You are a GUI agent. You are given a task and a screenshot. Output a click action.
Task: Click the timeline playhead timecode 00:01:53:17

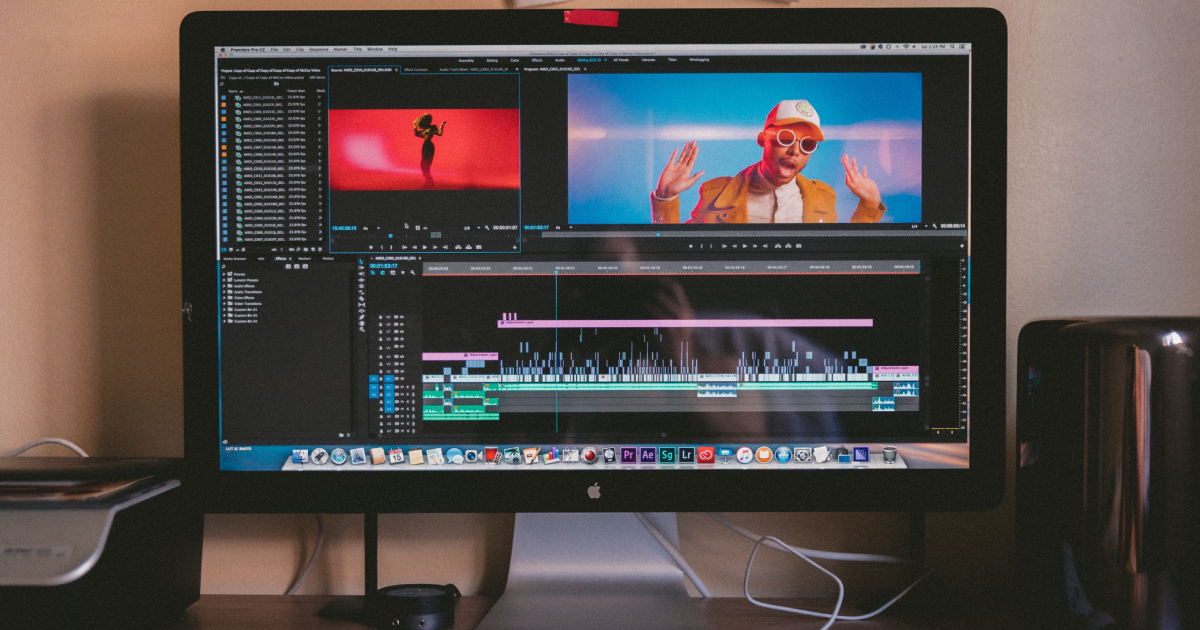tap(383, 266)
